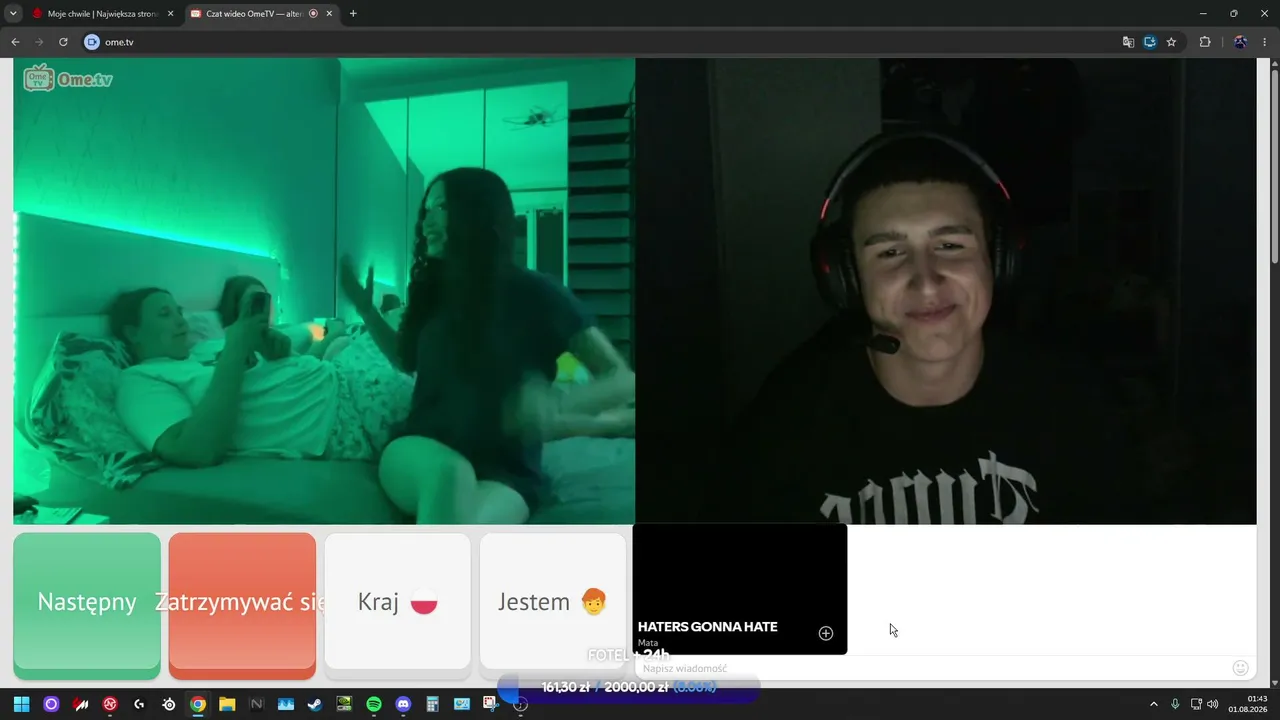The image size is (1280, 720).
Task: Open File Explorer from the taskbar
Action: coord(227,704)
